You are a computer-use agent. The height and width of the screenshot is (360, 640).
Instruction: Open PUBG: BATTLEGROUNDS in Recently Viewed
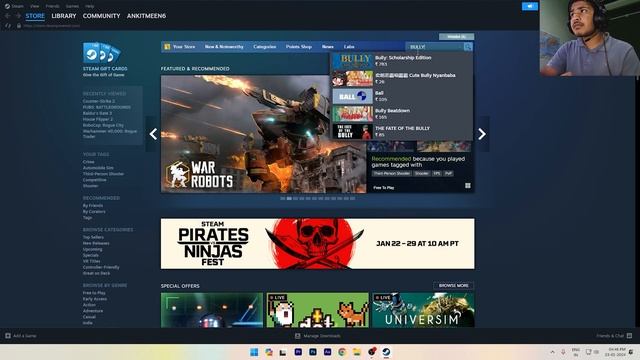coord(107,107)
